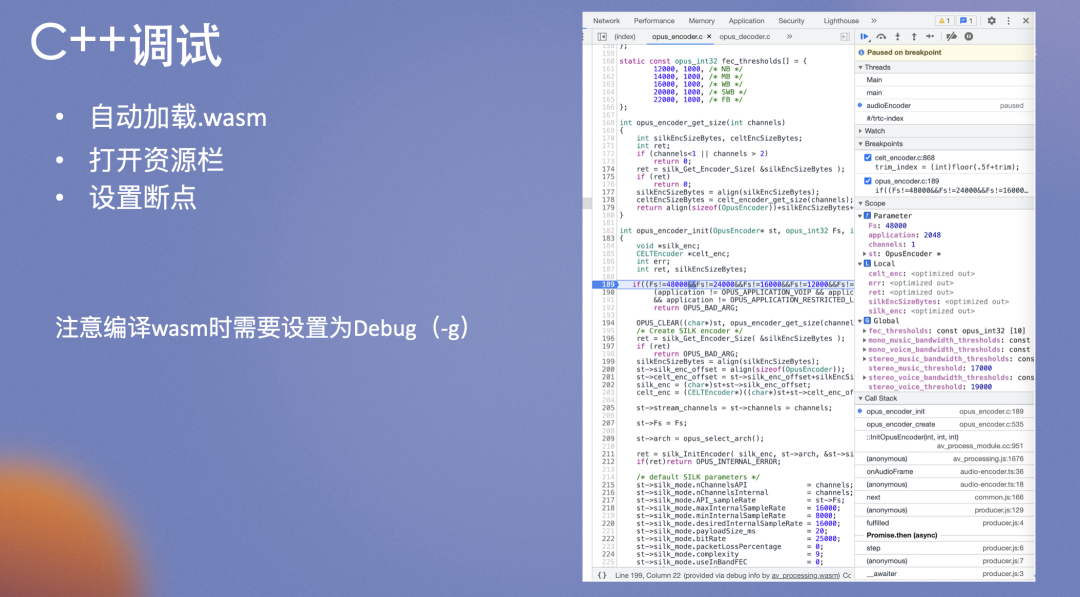Open DevTools three-dot menu
The height and width of the screenshot is (597, 1080).
tap(1008, 21)
